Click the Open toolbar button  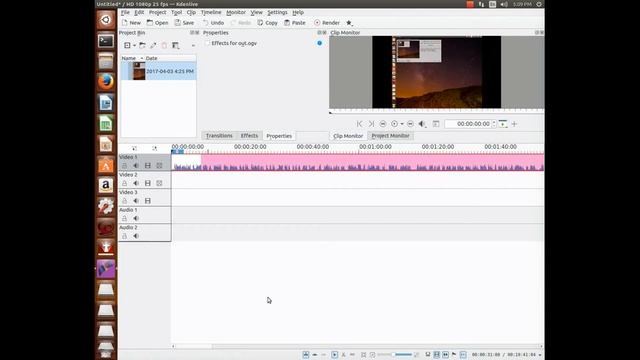[158, 23]
